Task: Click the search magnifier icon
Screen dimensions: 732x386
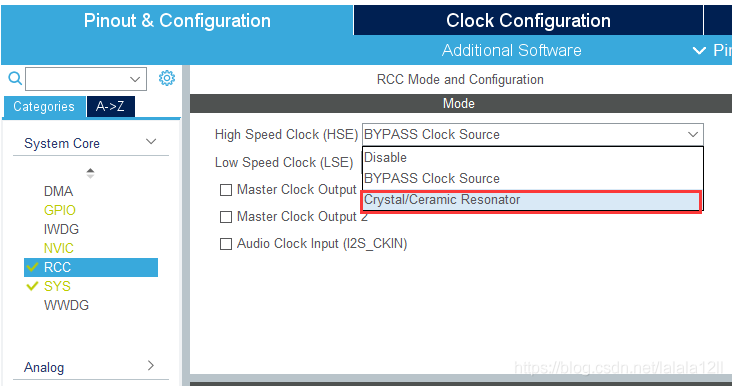Action: point(15,78)
